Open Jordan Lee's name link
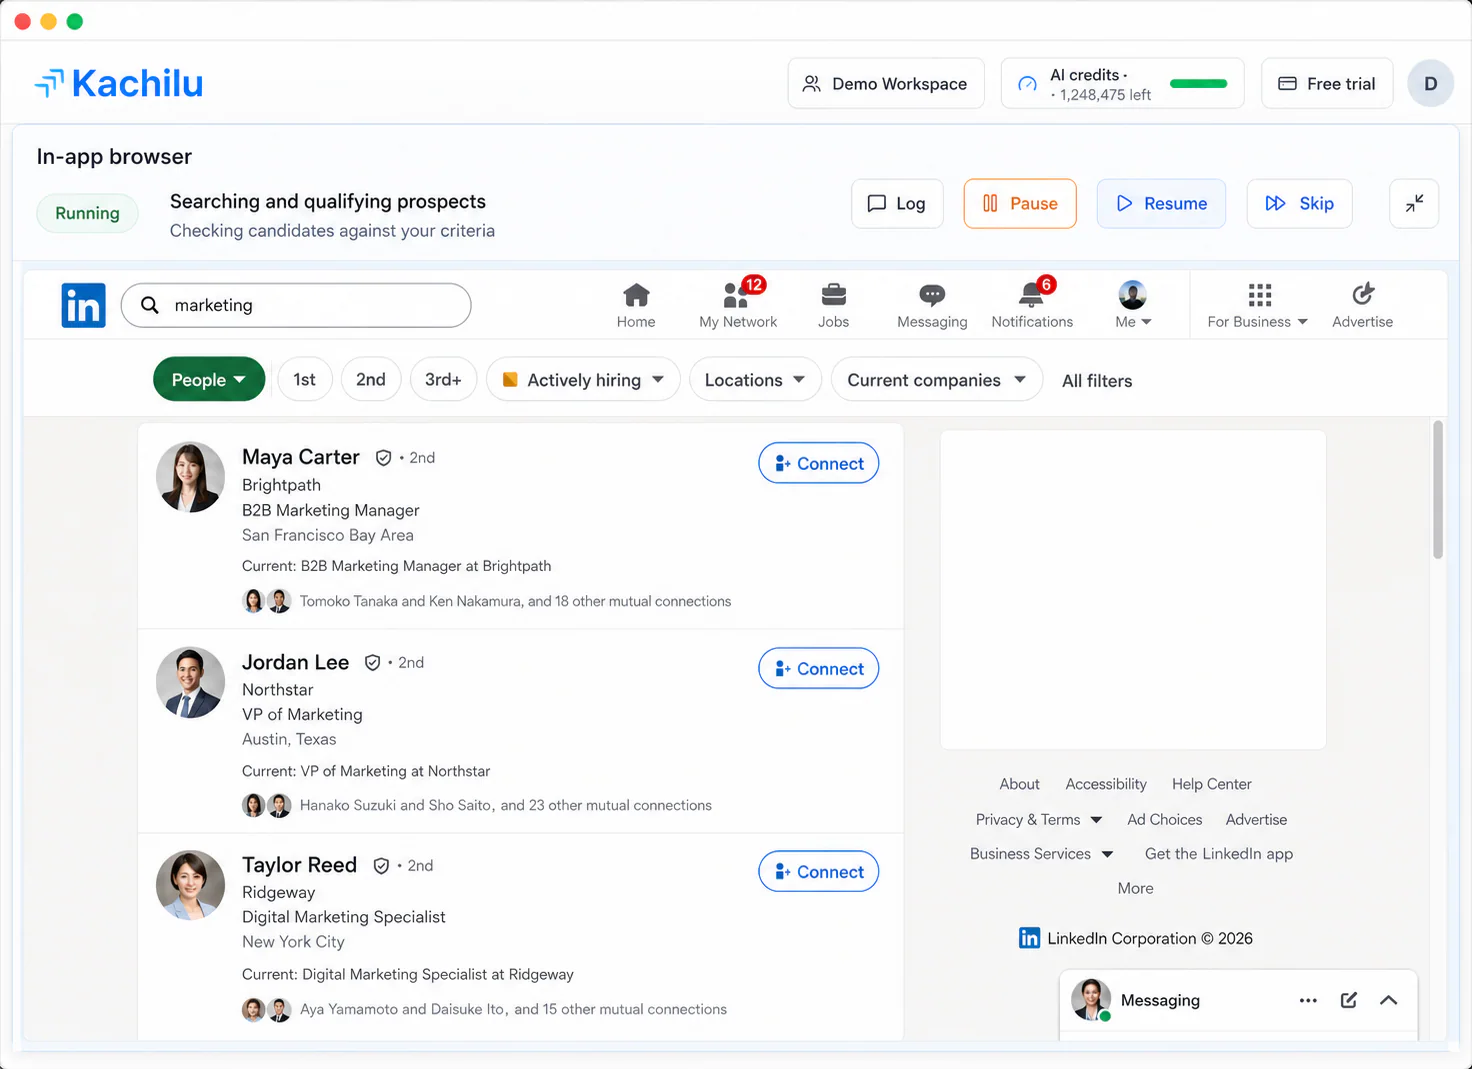The height and width of the screenshot is (1069, 1472). point(295,662)
